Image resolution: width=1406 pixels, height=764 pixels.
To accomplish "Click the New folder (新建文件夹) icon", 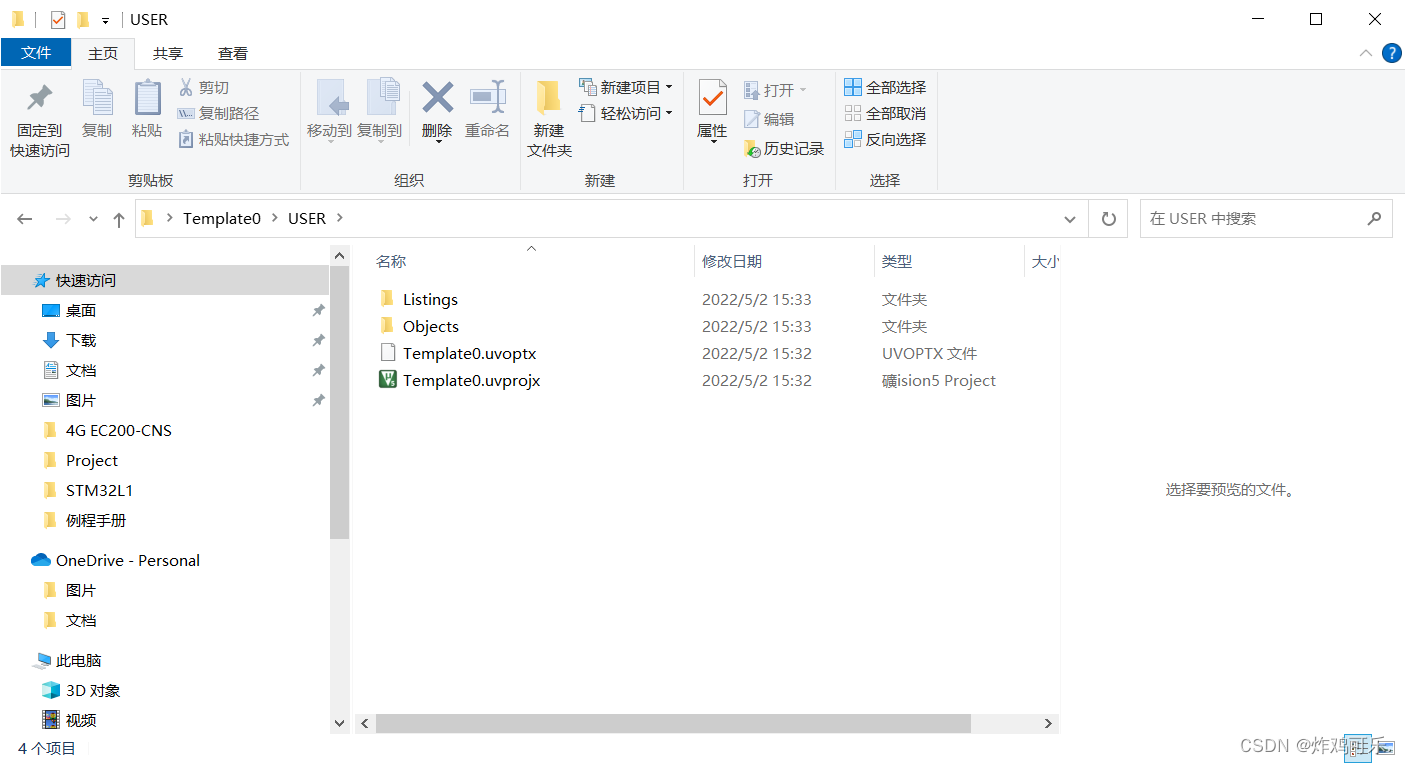I will point(549,98).
